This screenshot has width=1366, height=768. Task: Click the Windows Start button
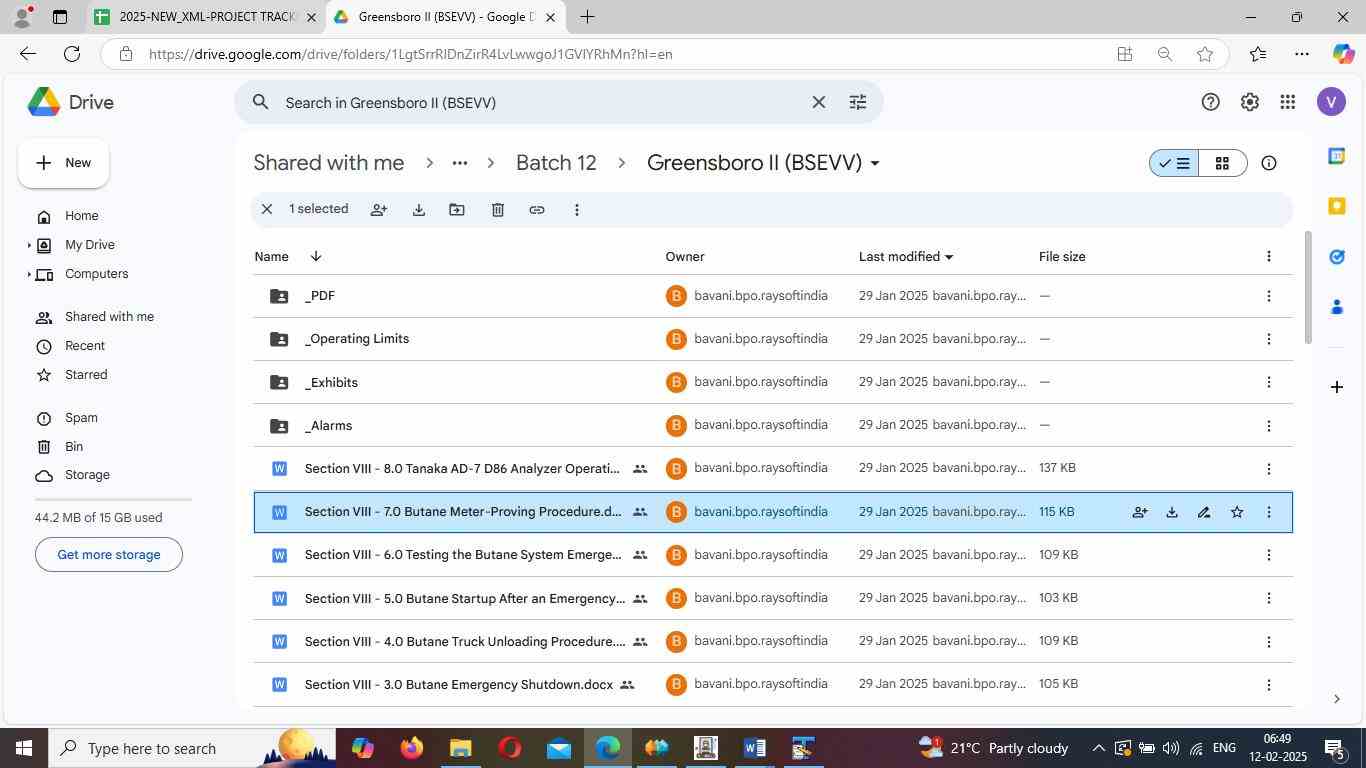click(x=24, y=748)
